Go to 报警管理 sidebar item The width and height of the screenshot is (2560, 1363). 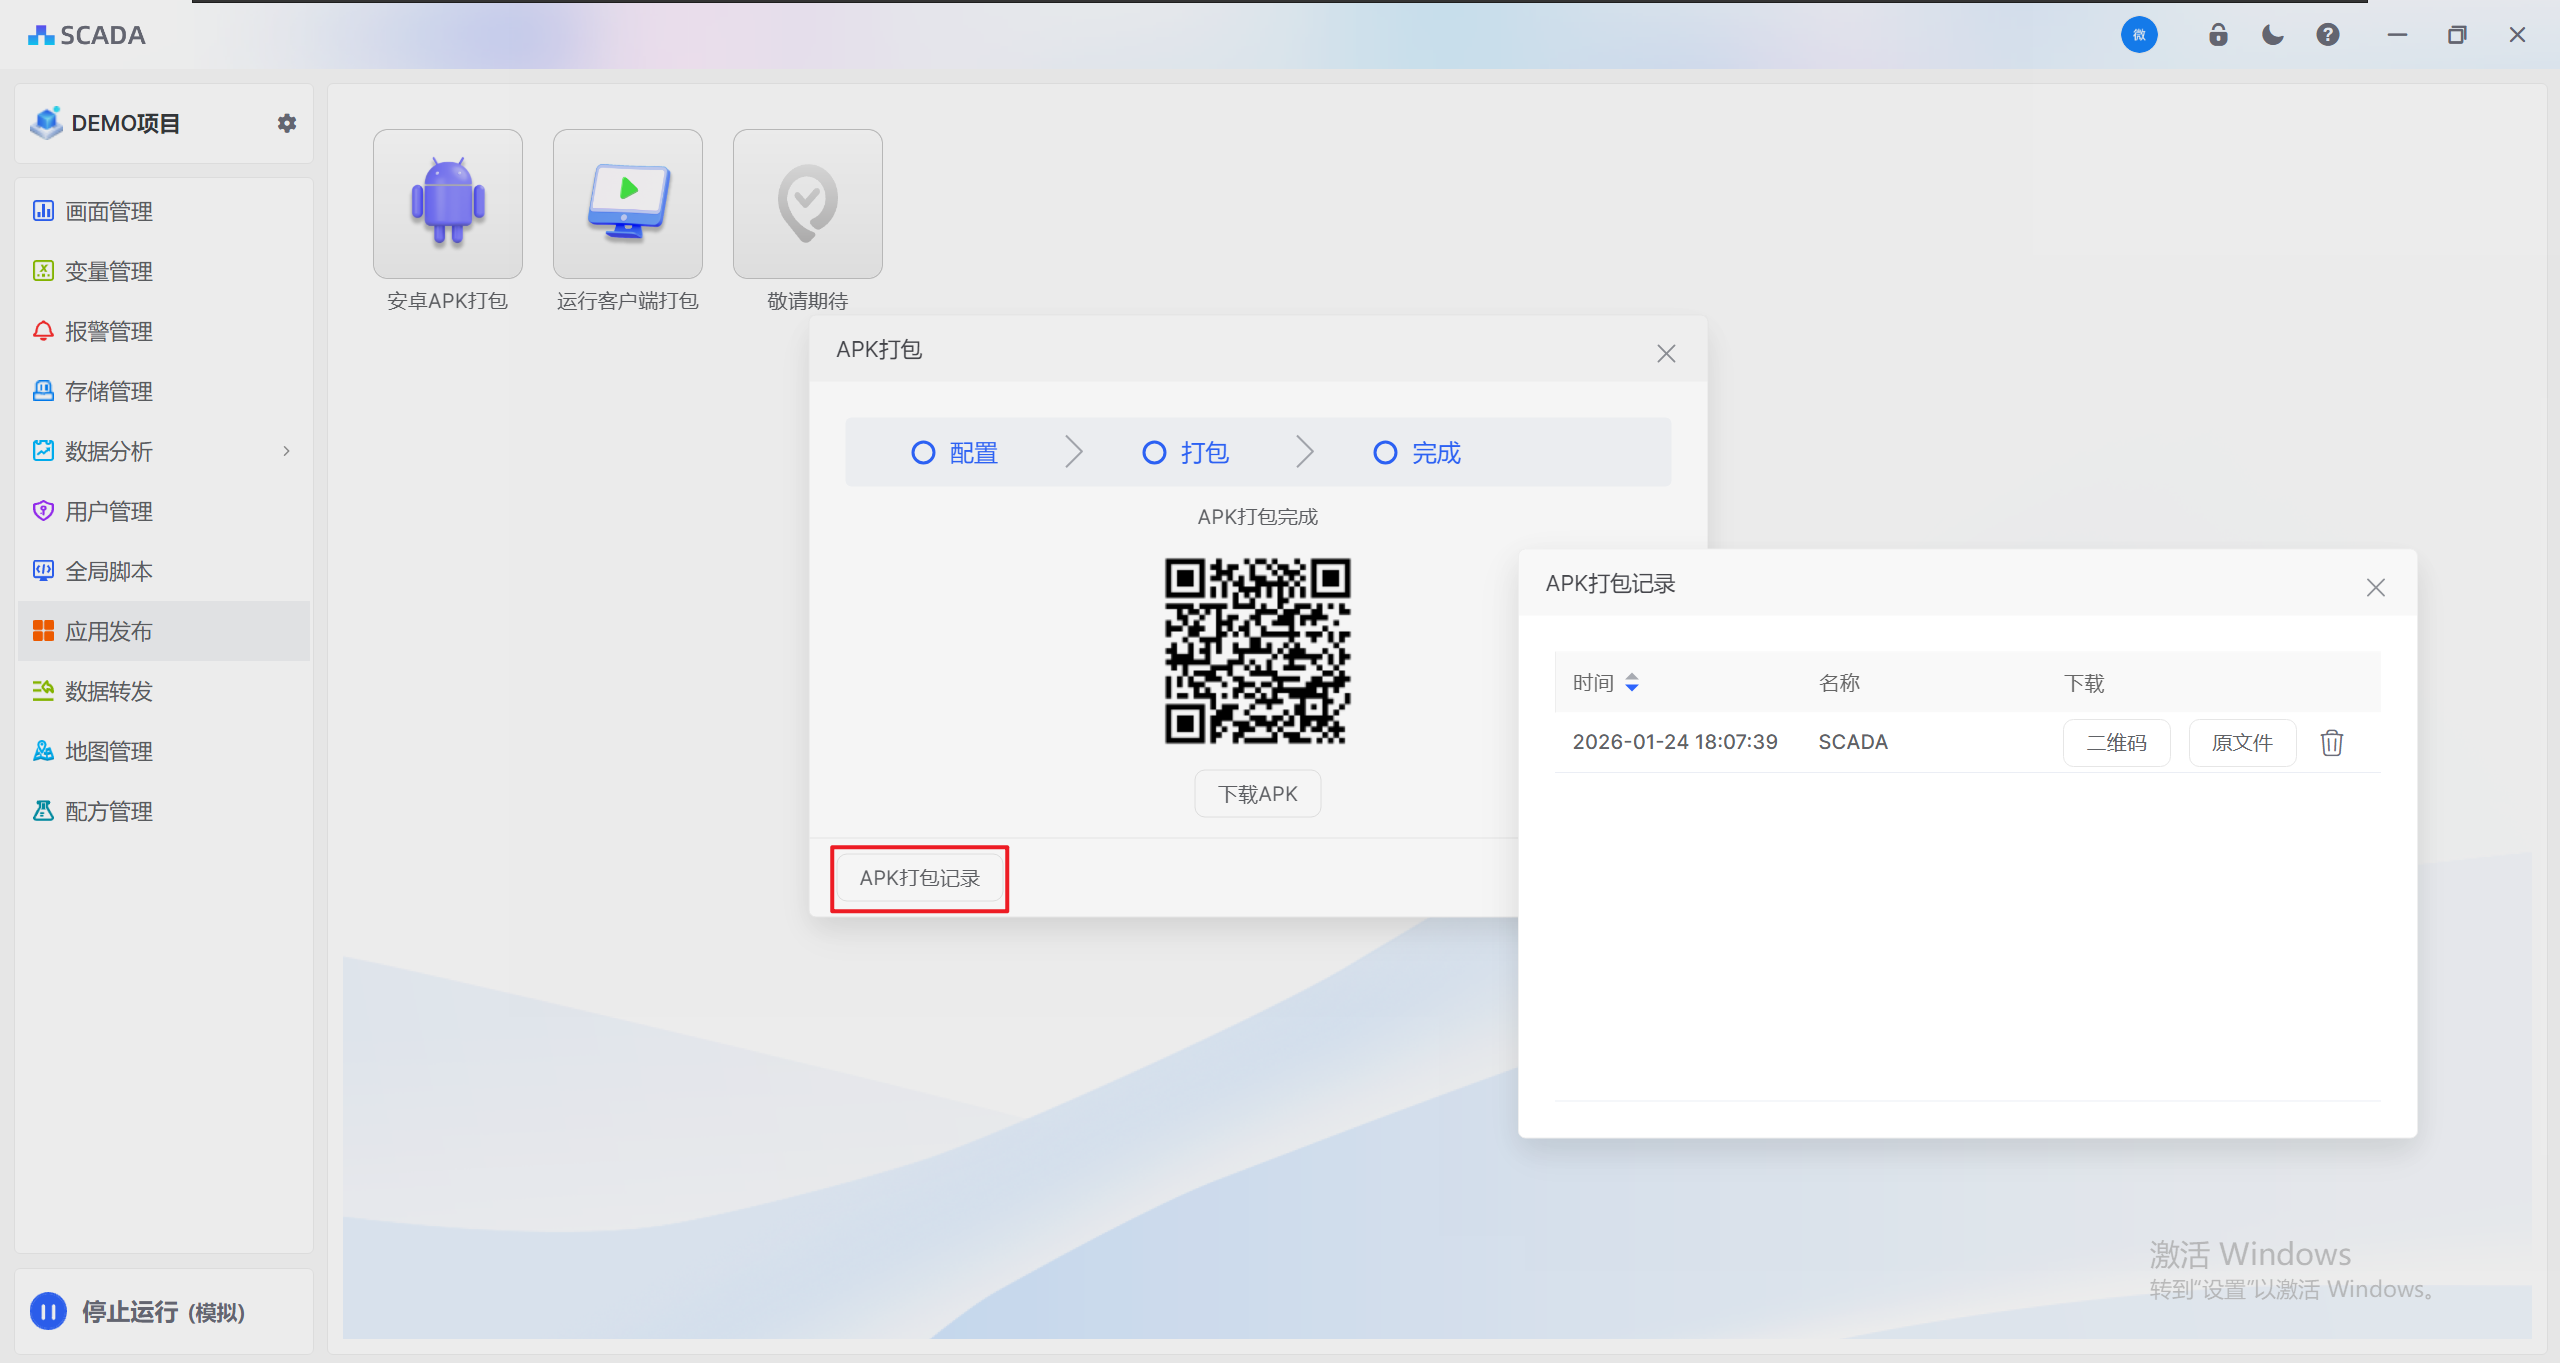(108, 331)
